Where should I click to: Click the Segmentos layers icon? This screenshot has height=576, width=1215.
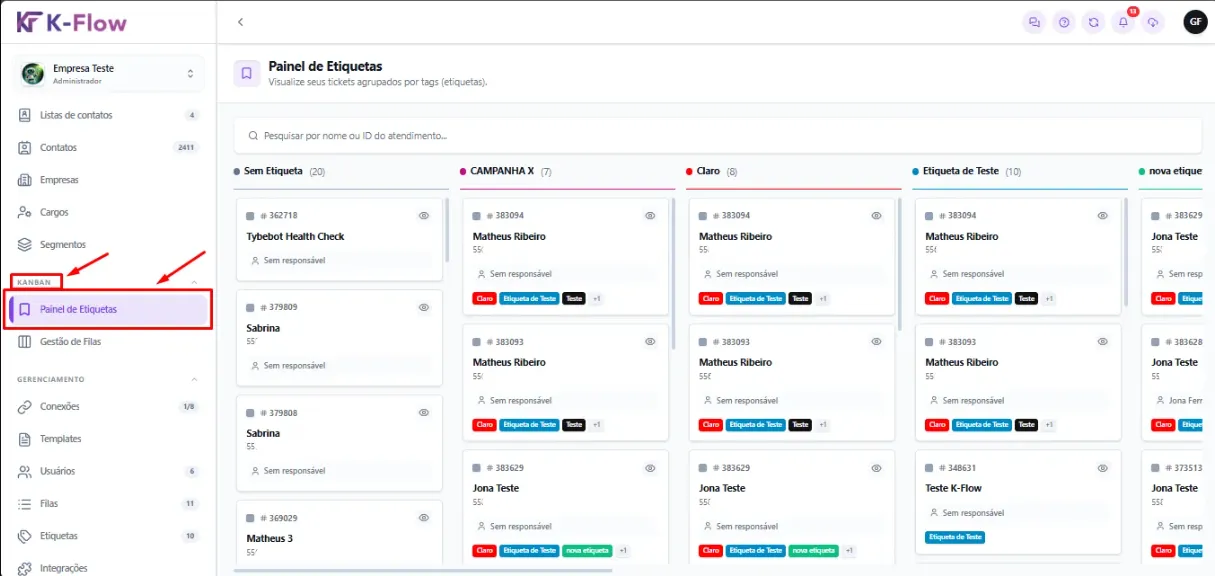click(x=25, y=245)
